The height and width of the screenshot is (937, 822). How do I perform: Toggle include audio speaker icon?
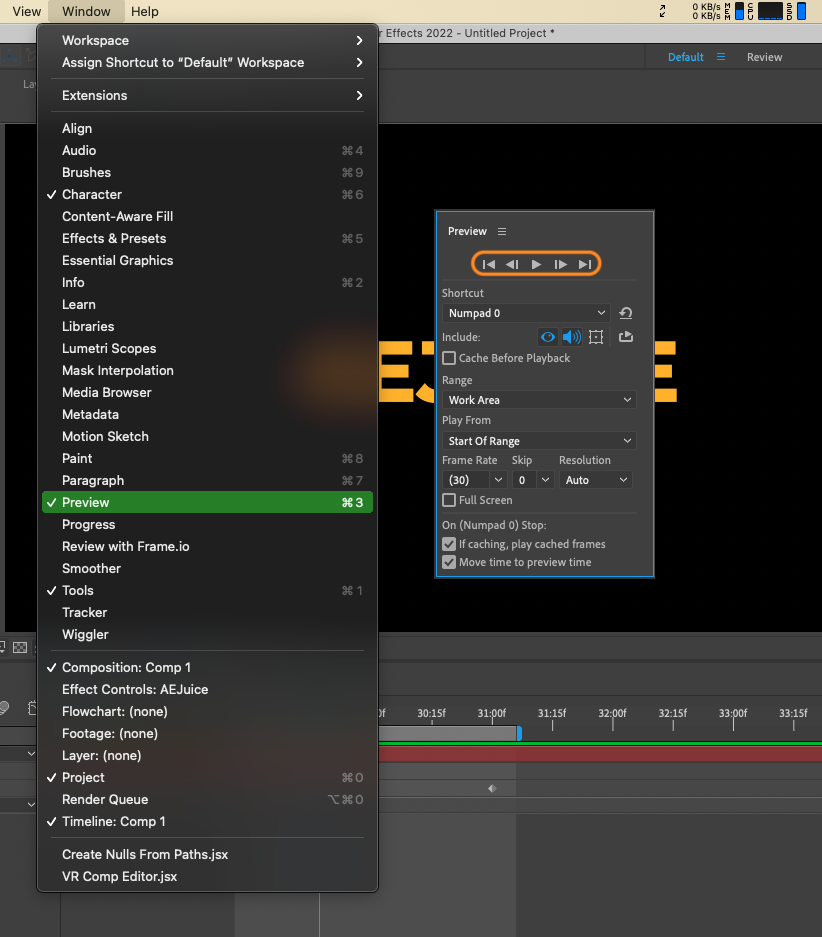(572, 337)
